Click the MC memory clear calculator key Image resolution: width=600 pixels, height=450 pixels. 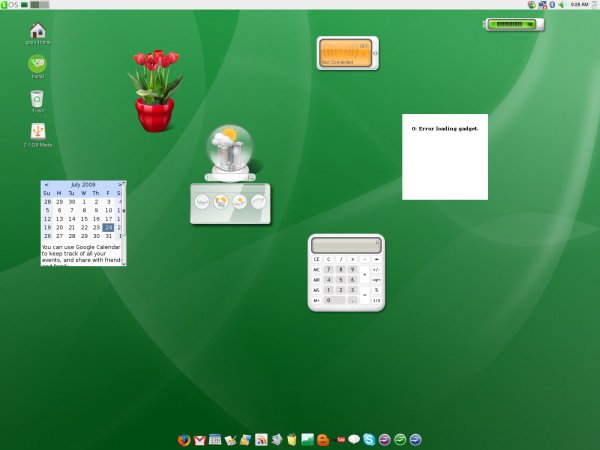(x=316, y=269)
